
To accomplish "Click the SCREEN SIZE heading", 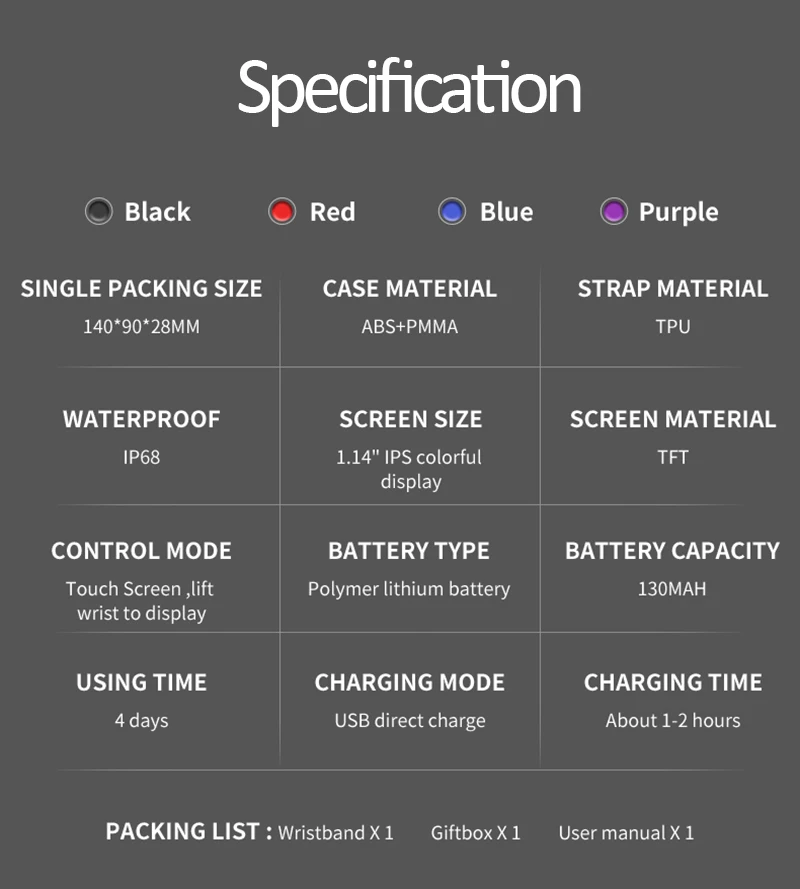I will [x=410, y=419].
